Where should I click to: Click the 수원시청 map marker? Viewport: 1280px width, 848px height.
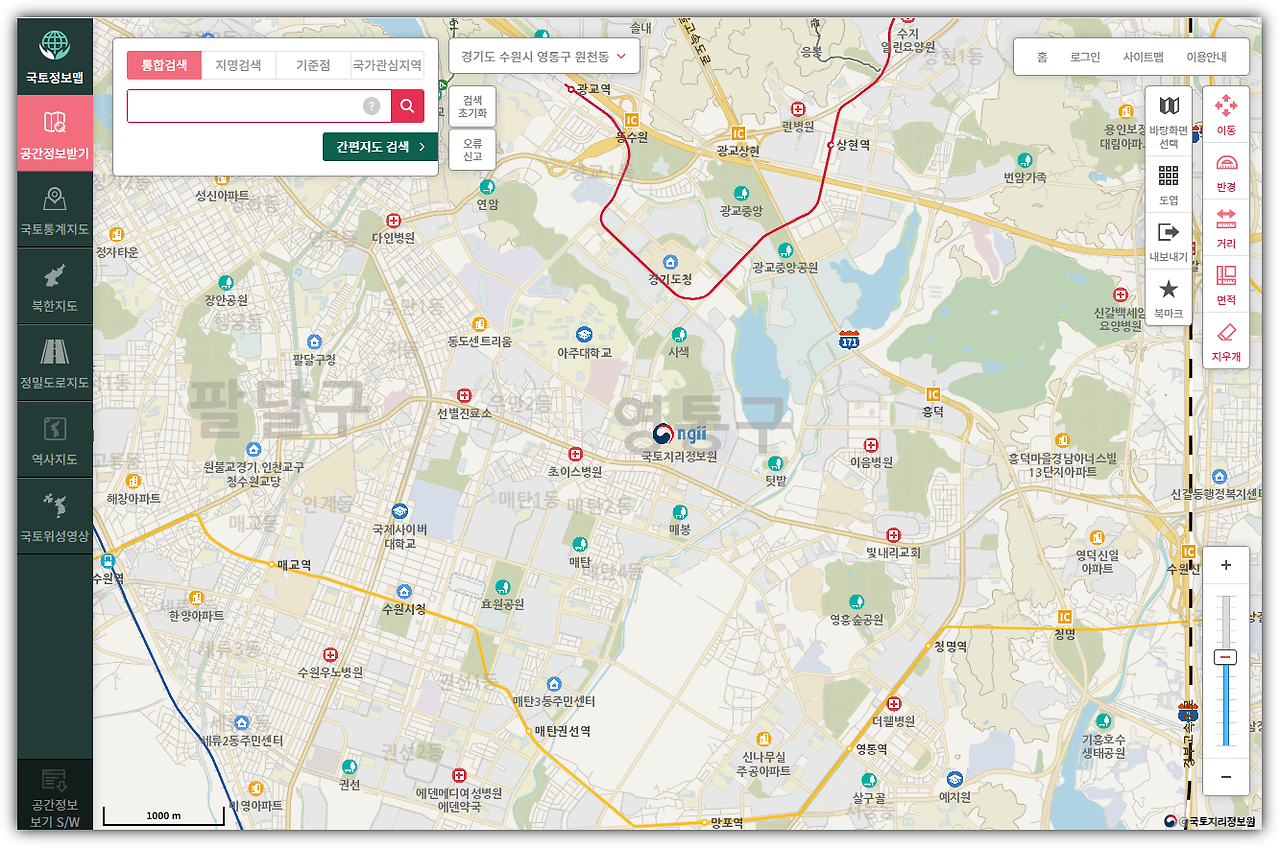pos(404,592)
